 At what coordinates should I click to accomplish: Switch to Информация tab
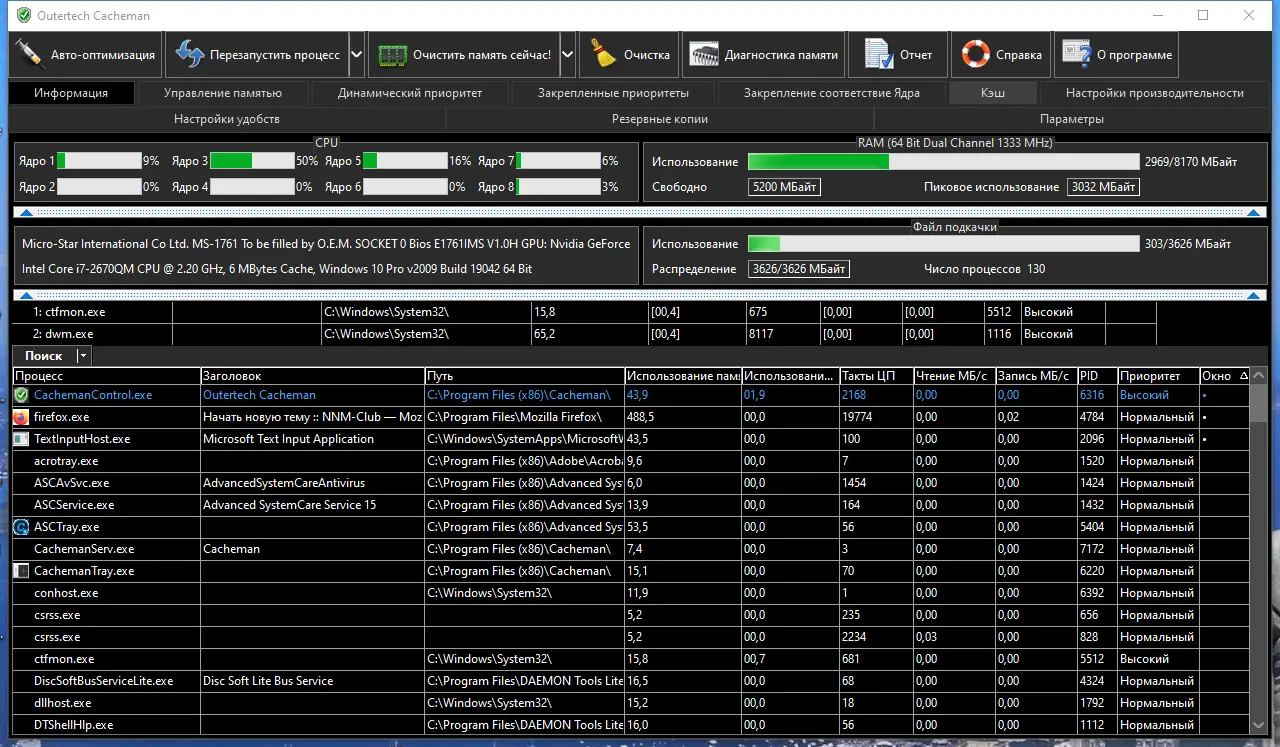pyautogui.click(x=71, y=93)
